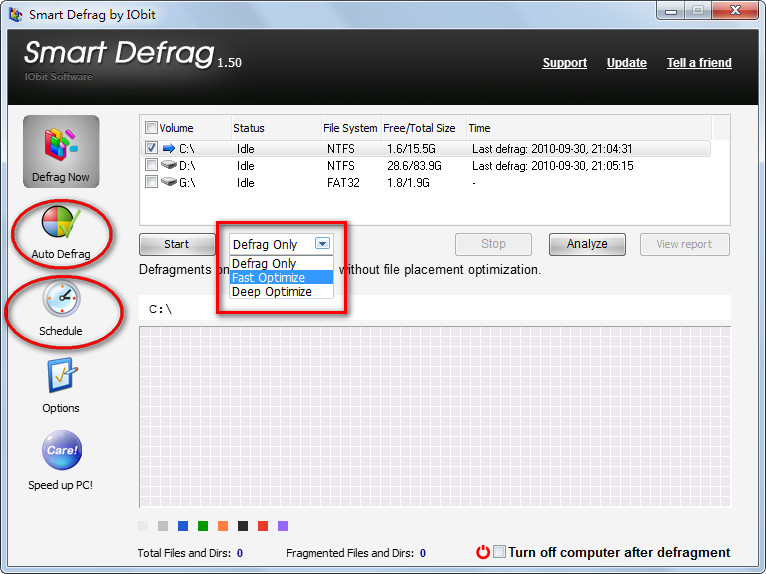
Task: Open the Update link
Action: point(627,63)
